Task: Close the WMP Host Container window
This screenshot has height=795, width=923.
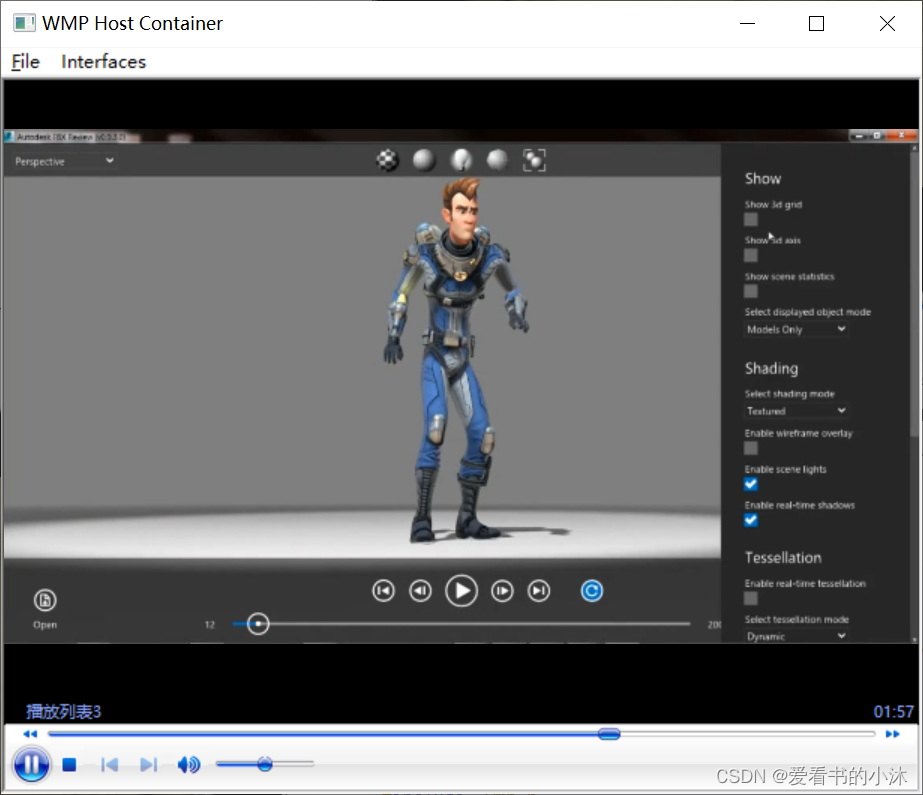Action: pyautogui.click(x=887, y=24)
